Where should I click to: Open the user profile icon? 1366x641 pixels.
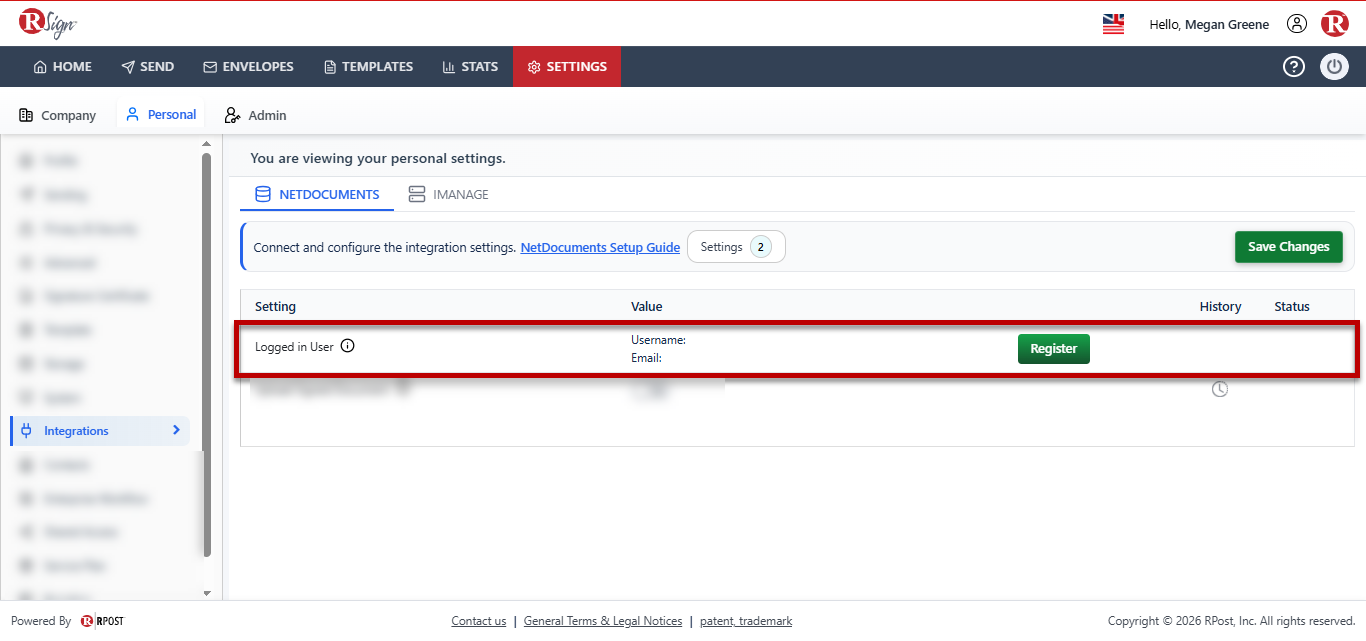pos(1296,24)
